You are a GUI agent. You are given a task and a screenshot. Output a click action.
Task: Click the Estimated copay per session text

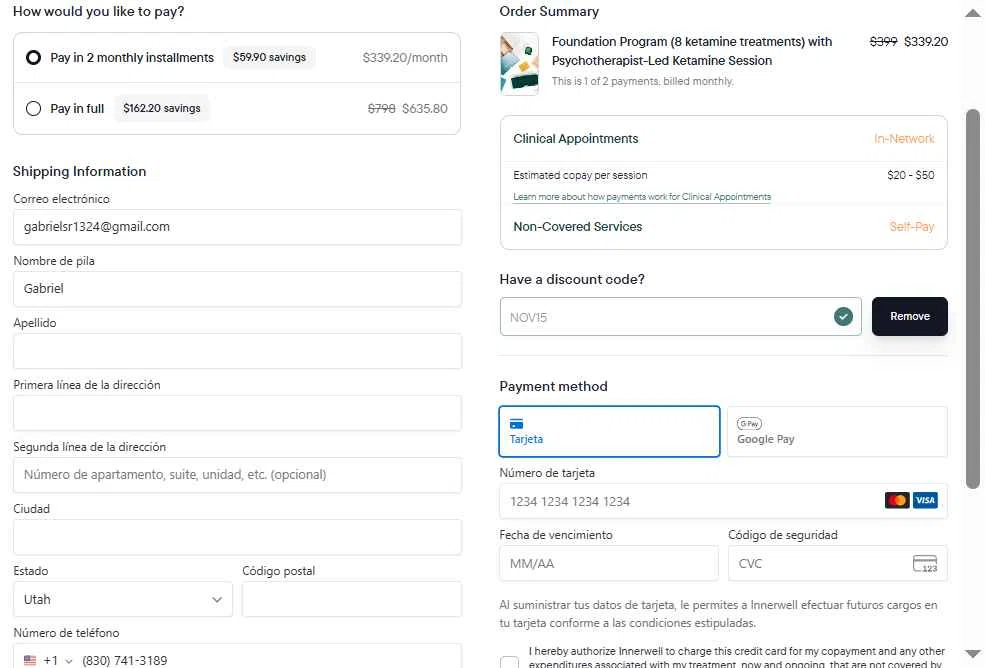580,175
